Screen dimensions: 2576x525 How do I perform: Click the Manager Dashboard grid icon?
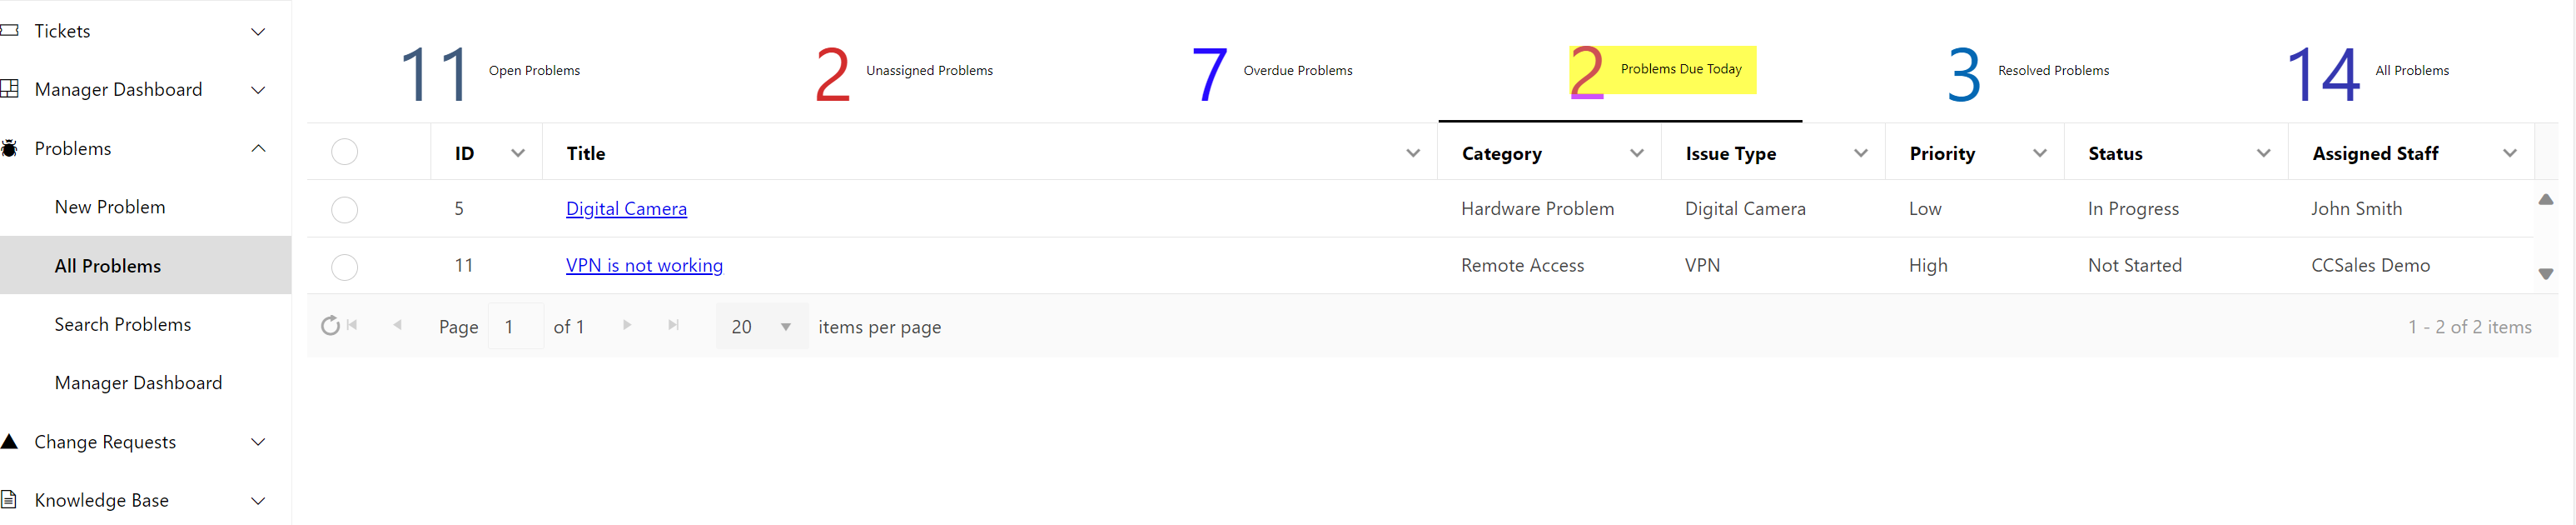10,89
